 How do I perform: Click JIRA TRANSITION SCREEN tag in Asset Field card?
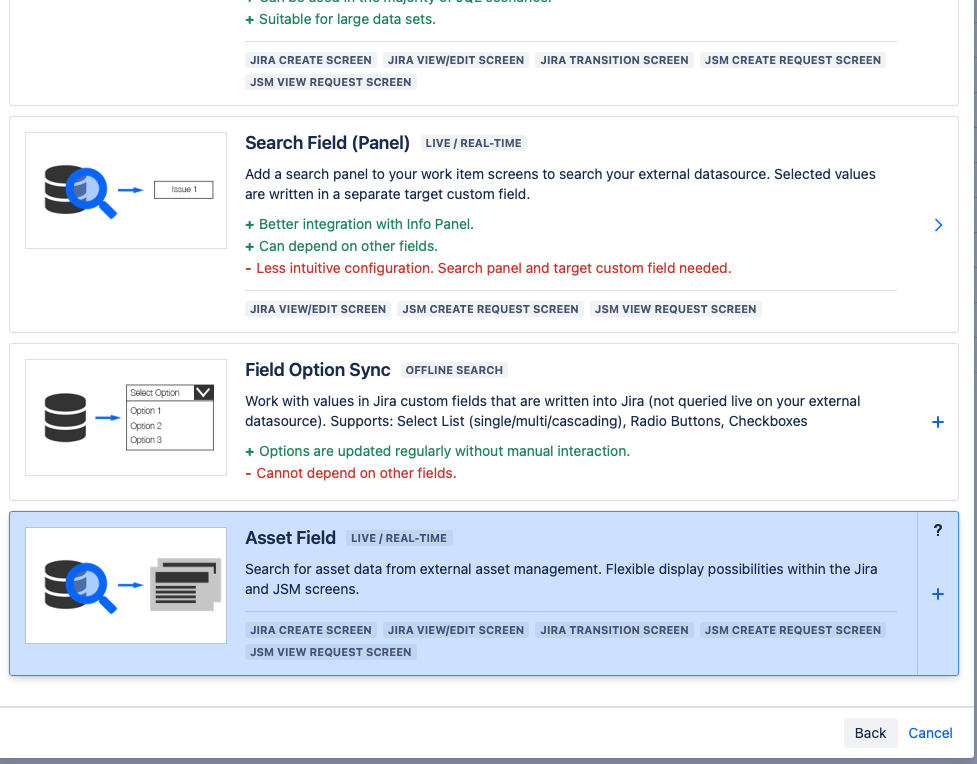pos(614,630)
